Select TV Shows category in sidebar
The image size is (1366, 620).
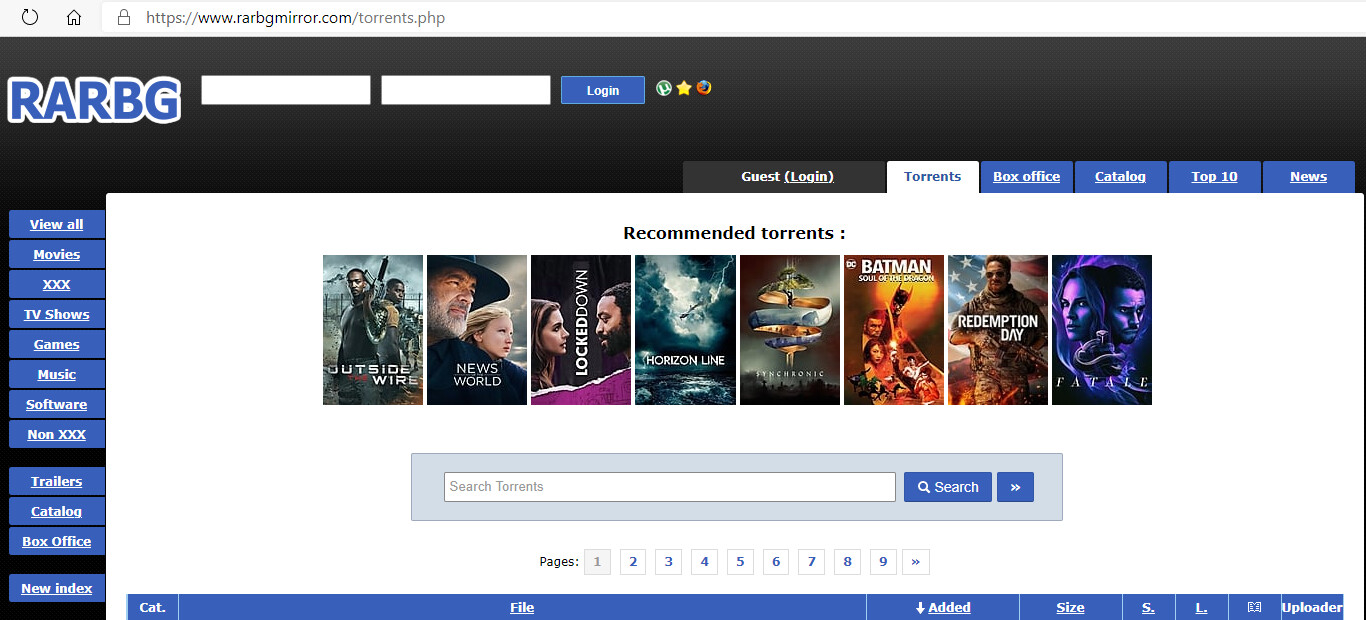pos(57,314)
